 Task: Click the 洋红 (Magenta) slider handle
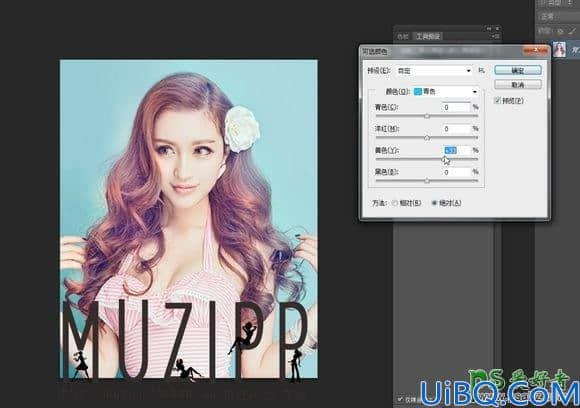point(427,138)
